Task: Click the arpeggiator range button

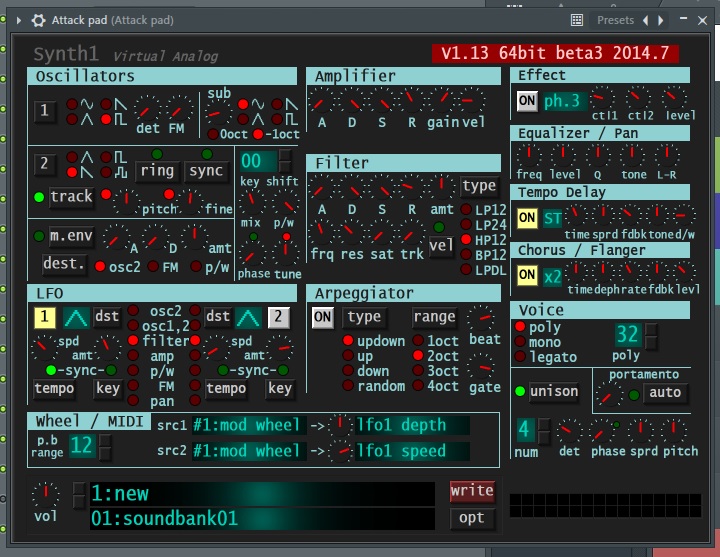Action: (x=434, y=317)
